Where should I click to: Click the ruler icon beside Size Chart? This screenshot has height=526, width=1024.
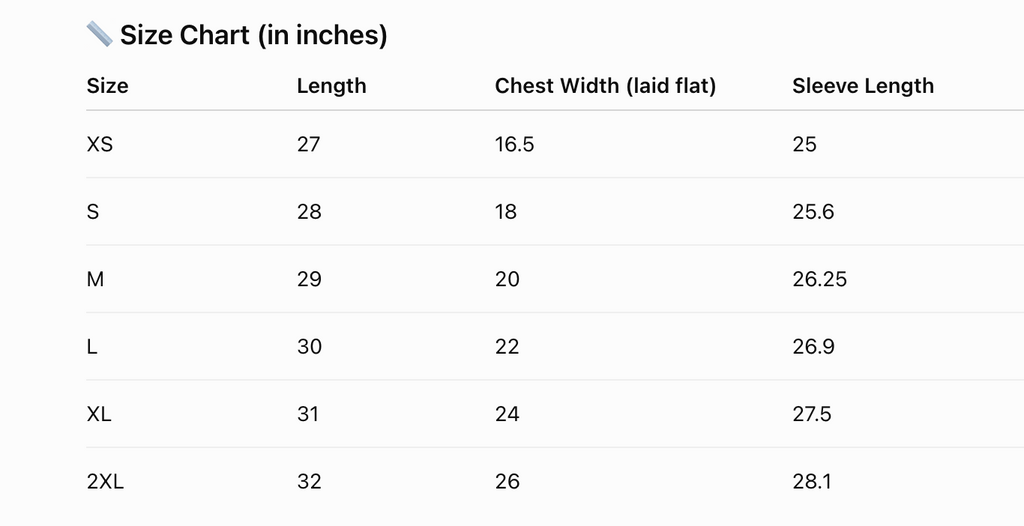click(99, 34)
